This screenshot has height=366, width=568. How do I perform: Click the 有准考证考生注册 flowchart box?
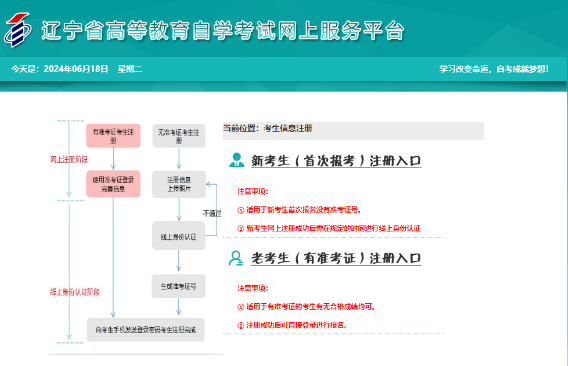[x=113, y=136]
